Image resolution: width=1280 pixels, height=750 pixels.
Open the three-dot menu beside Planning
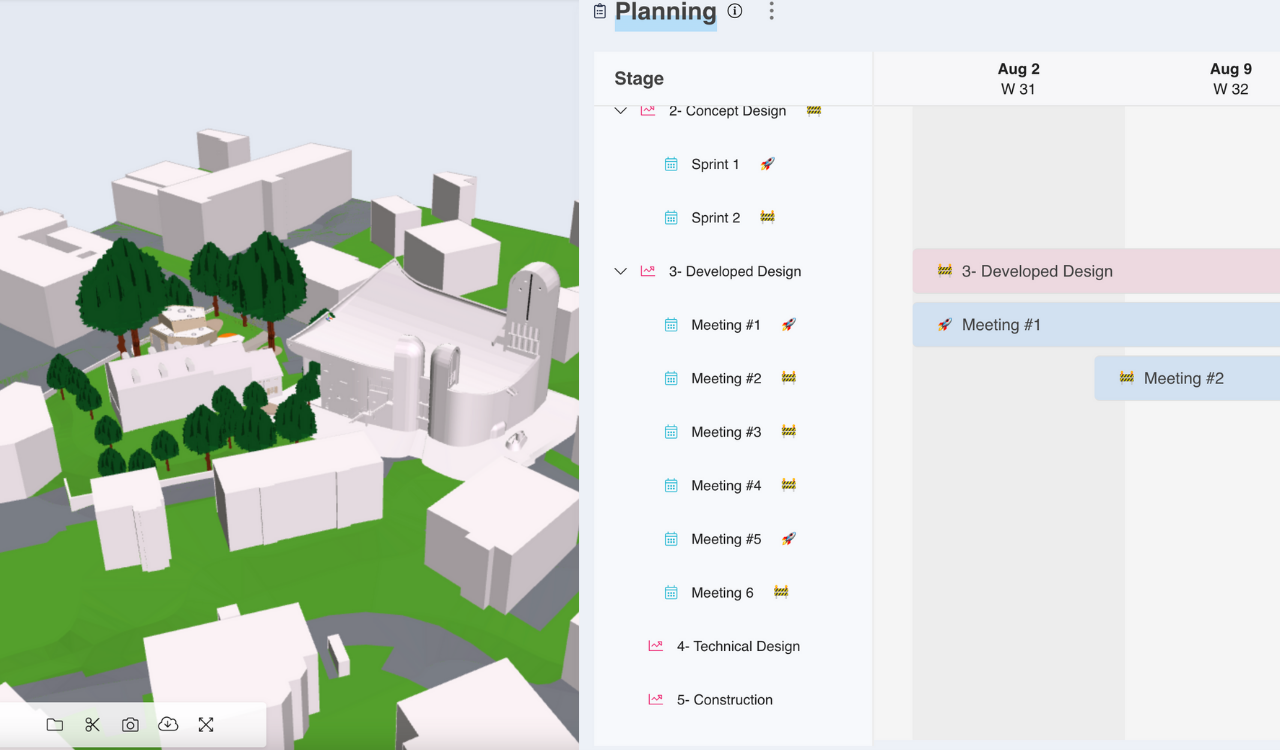771,11
